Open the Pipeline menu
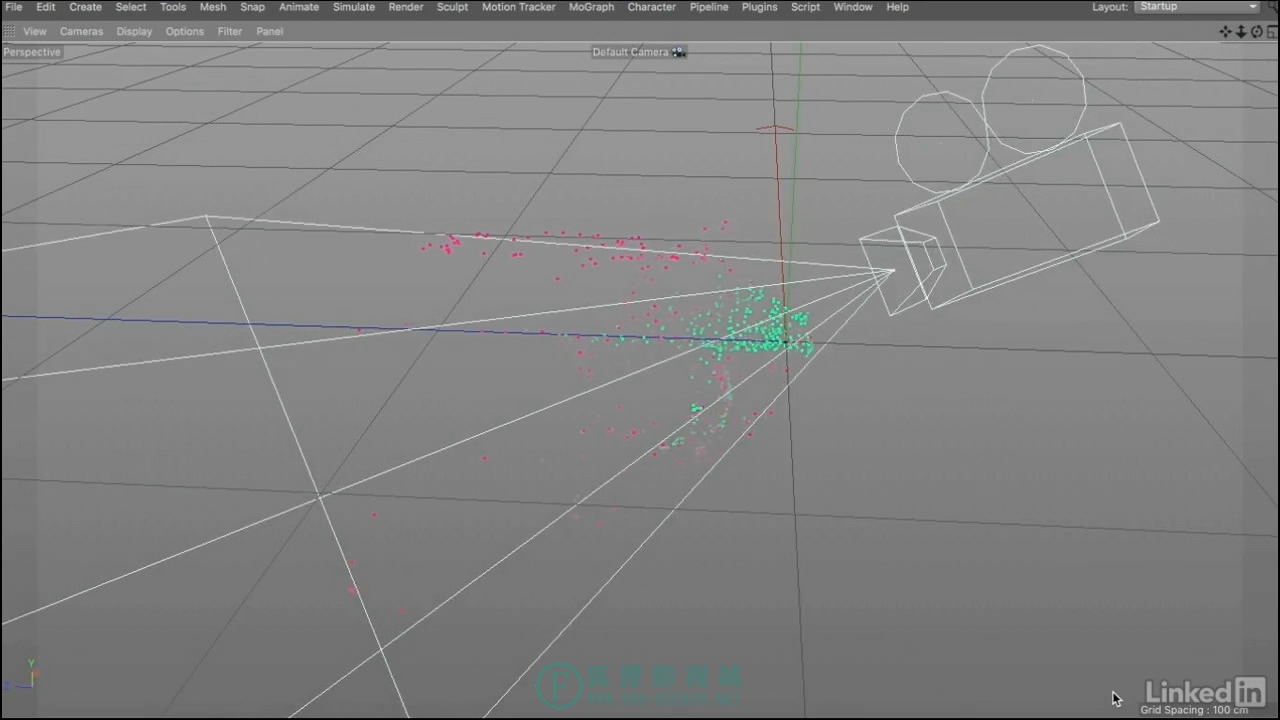Screen dimensions: 1280x720 pos(709,7)
